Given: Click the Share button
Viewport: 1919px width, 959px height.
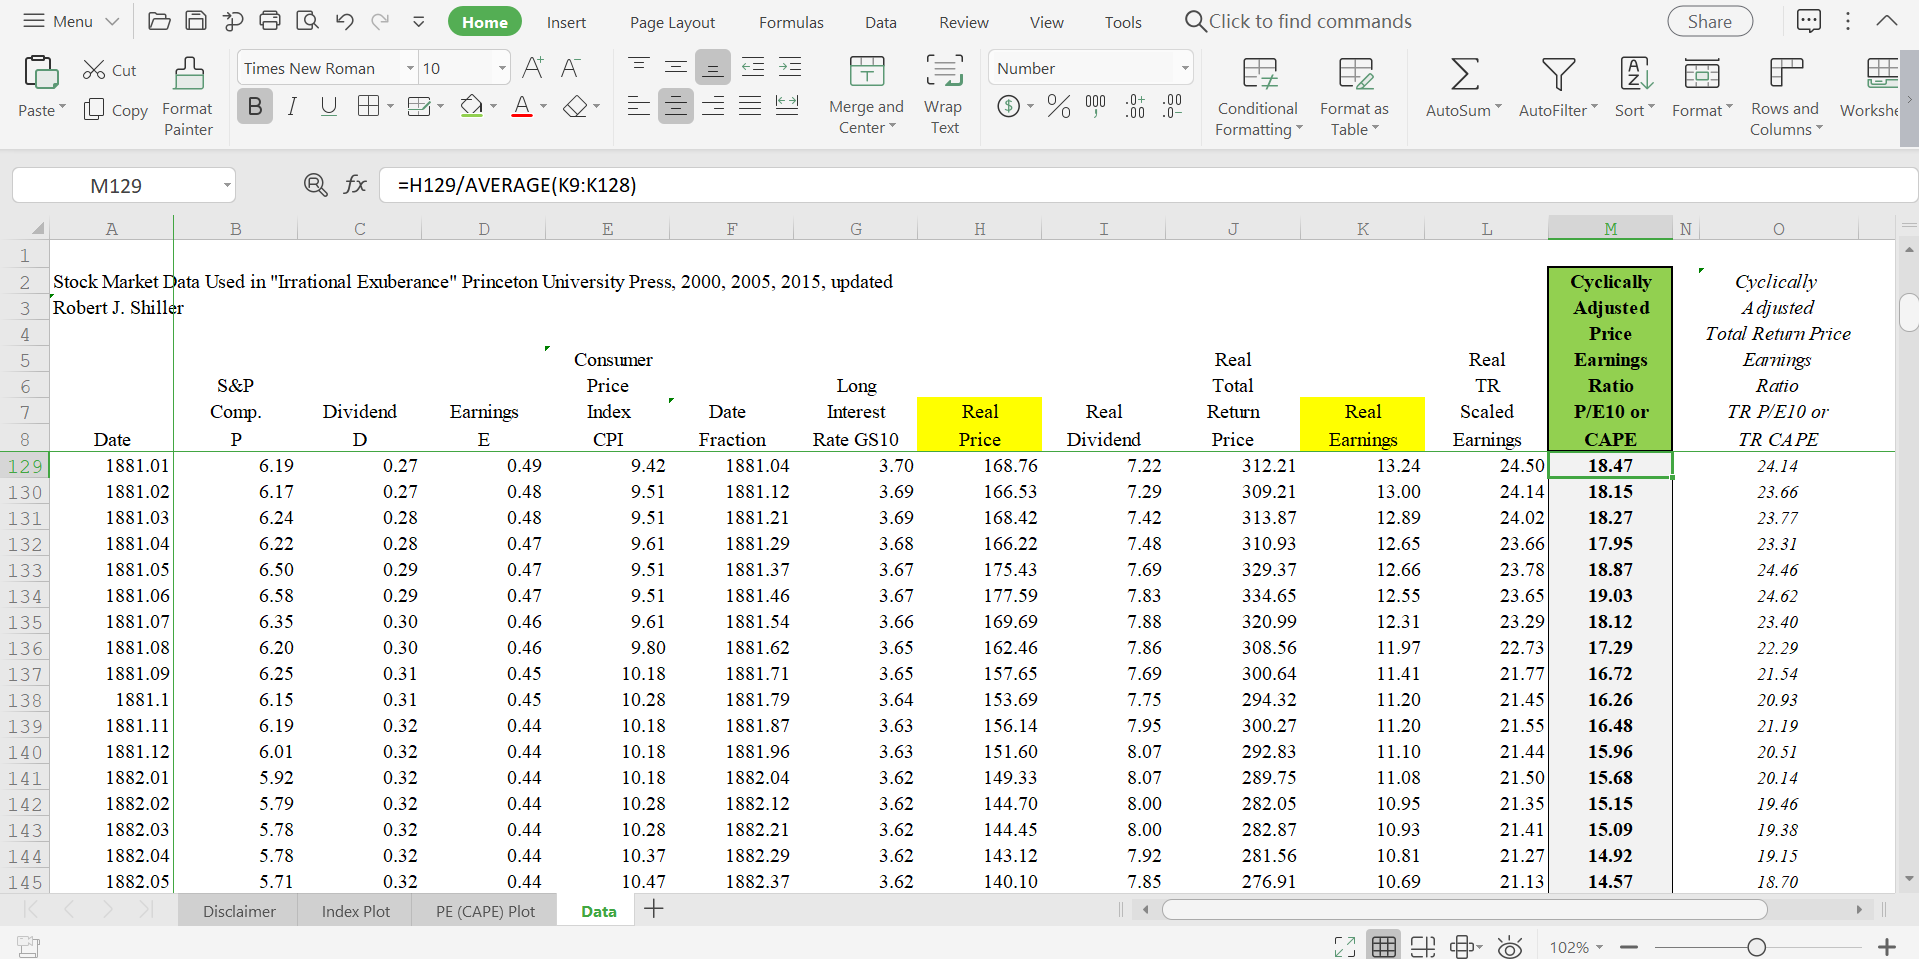Looking at the screenshot, I should point(1710,21).
